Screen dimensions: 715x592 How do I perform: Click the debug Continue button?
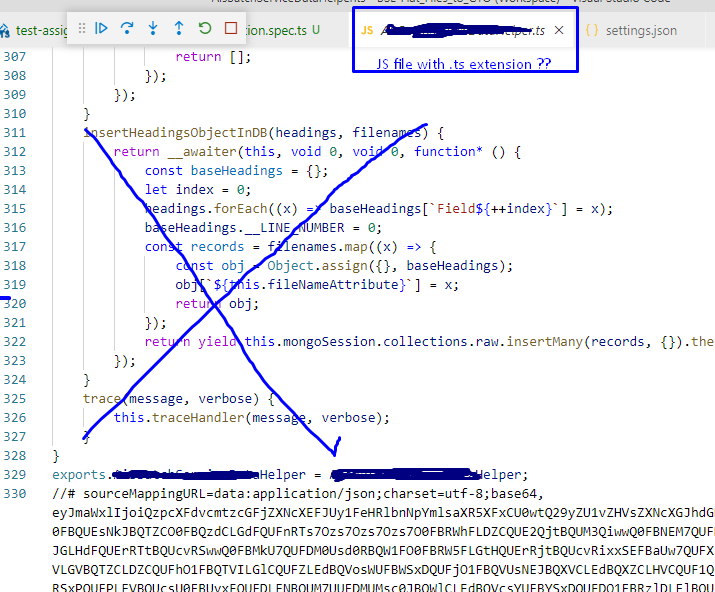coord(101,29)
